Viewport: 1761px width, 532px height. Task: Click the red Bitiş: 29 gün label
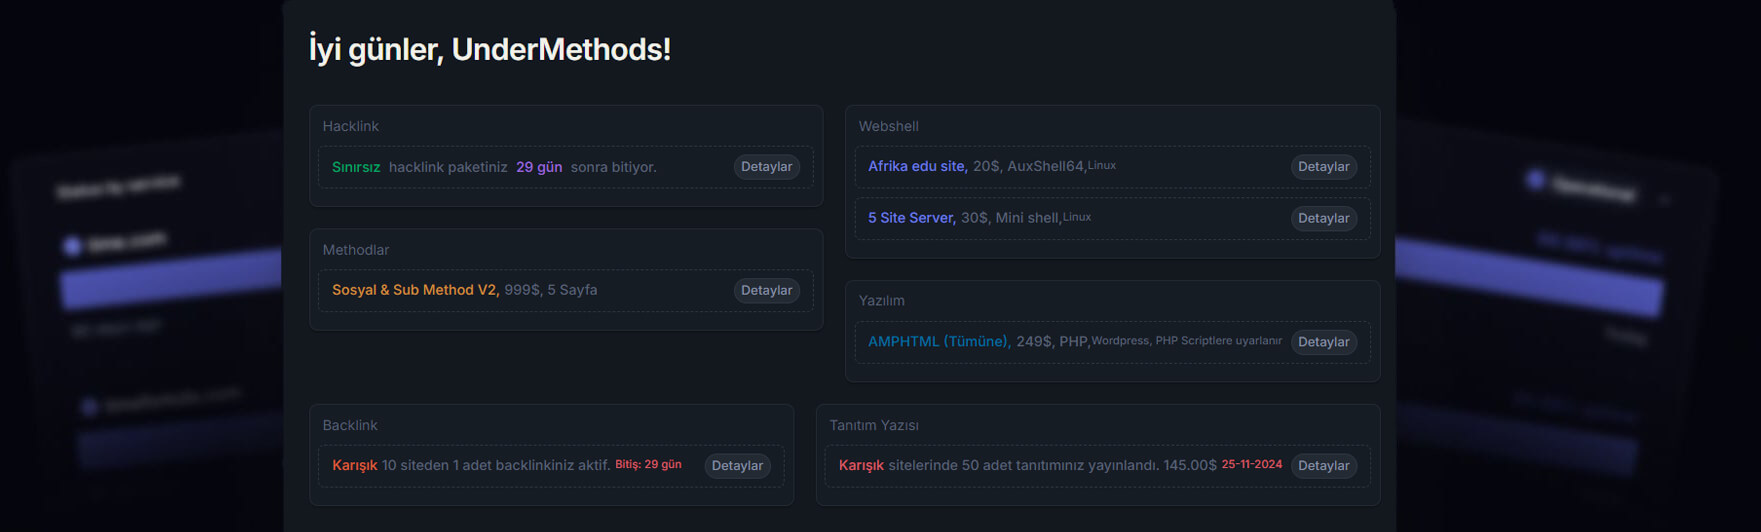[x=648, y=464]
